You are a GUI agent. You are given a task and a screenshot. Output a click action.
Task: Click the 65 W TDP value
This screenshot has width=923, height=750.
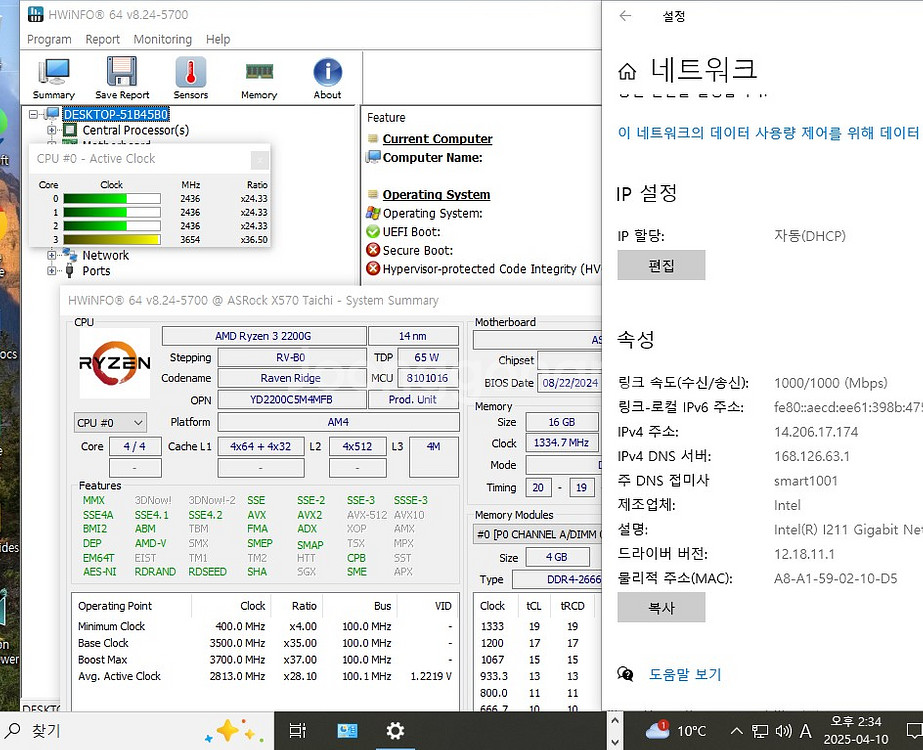coord(427,357)
